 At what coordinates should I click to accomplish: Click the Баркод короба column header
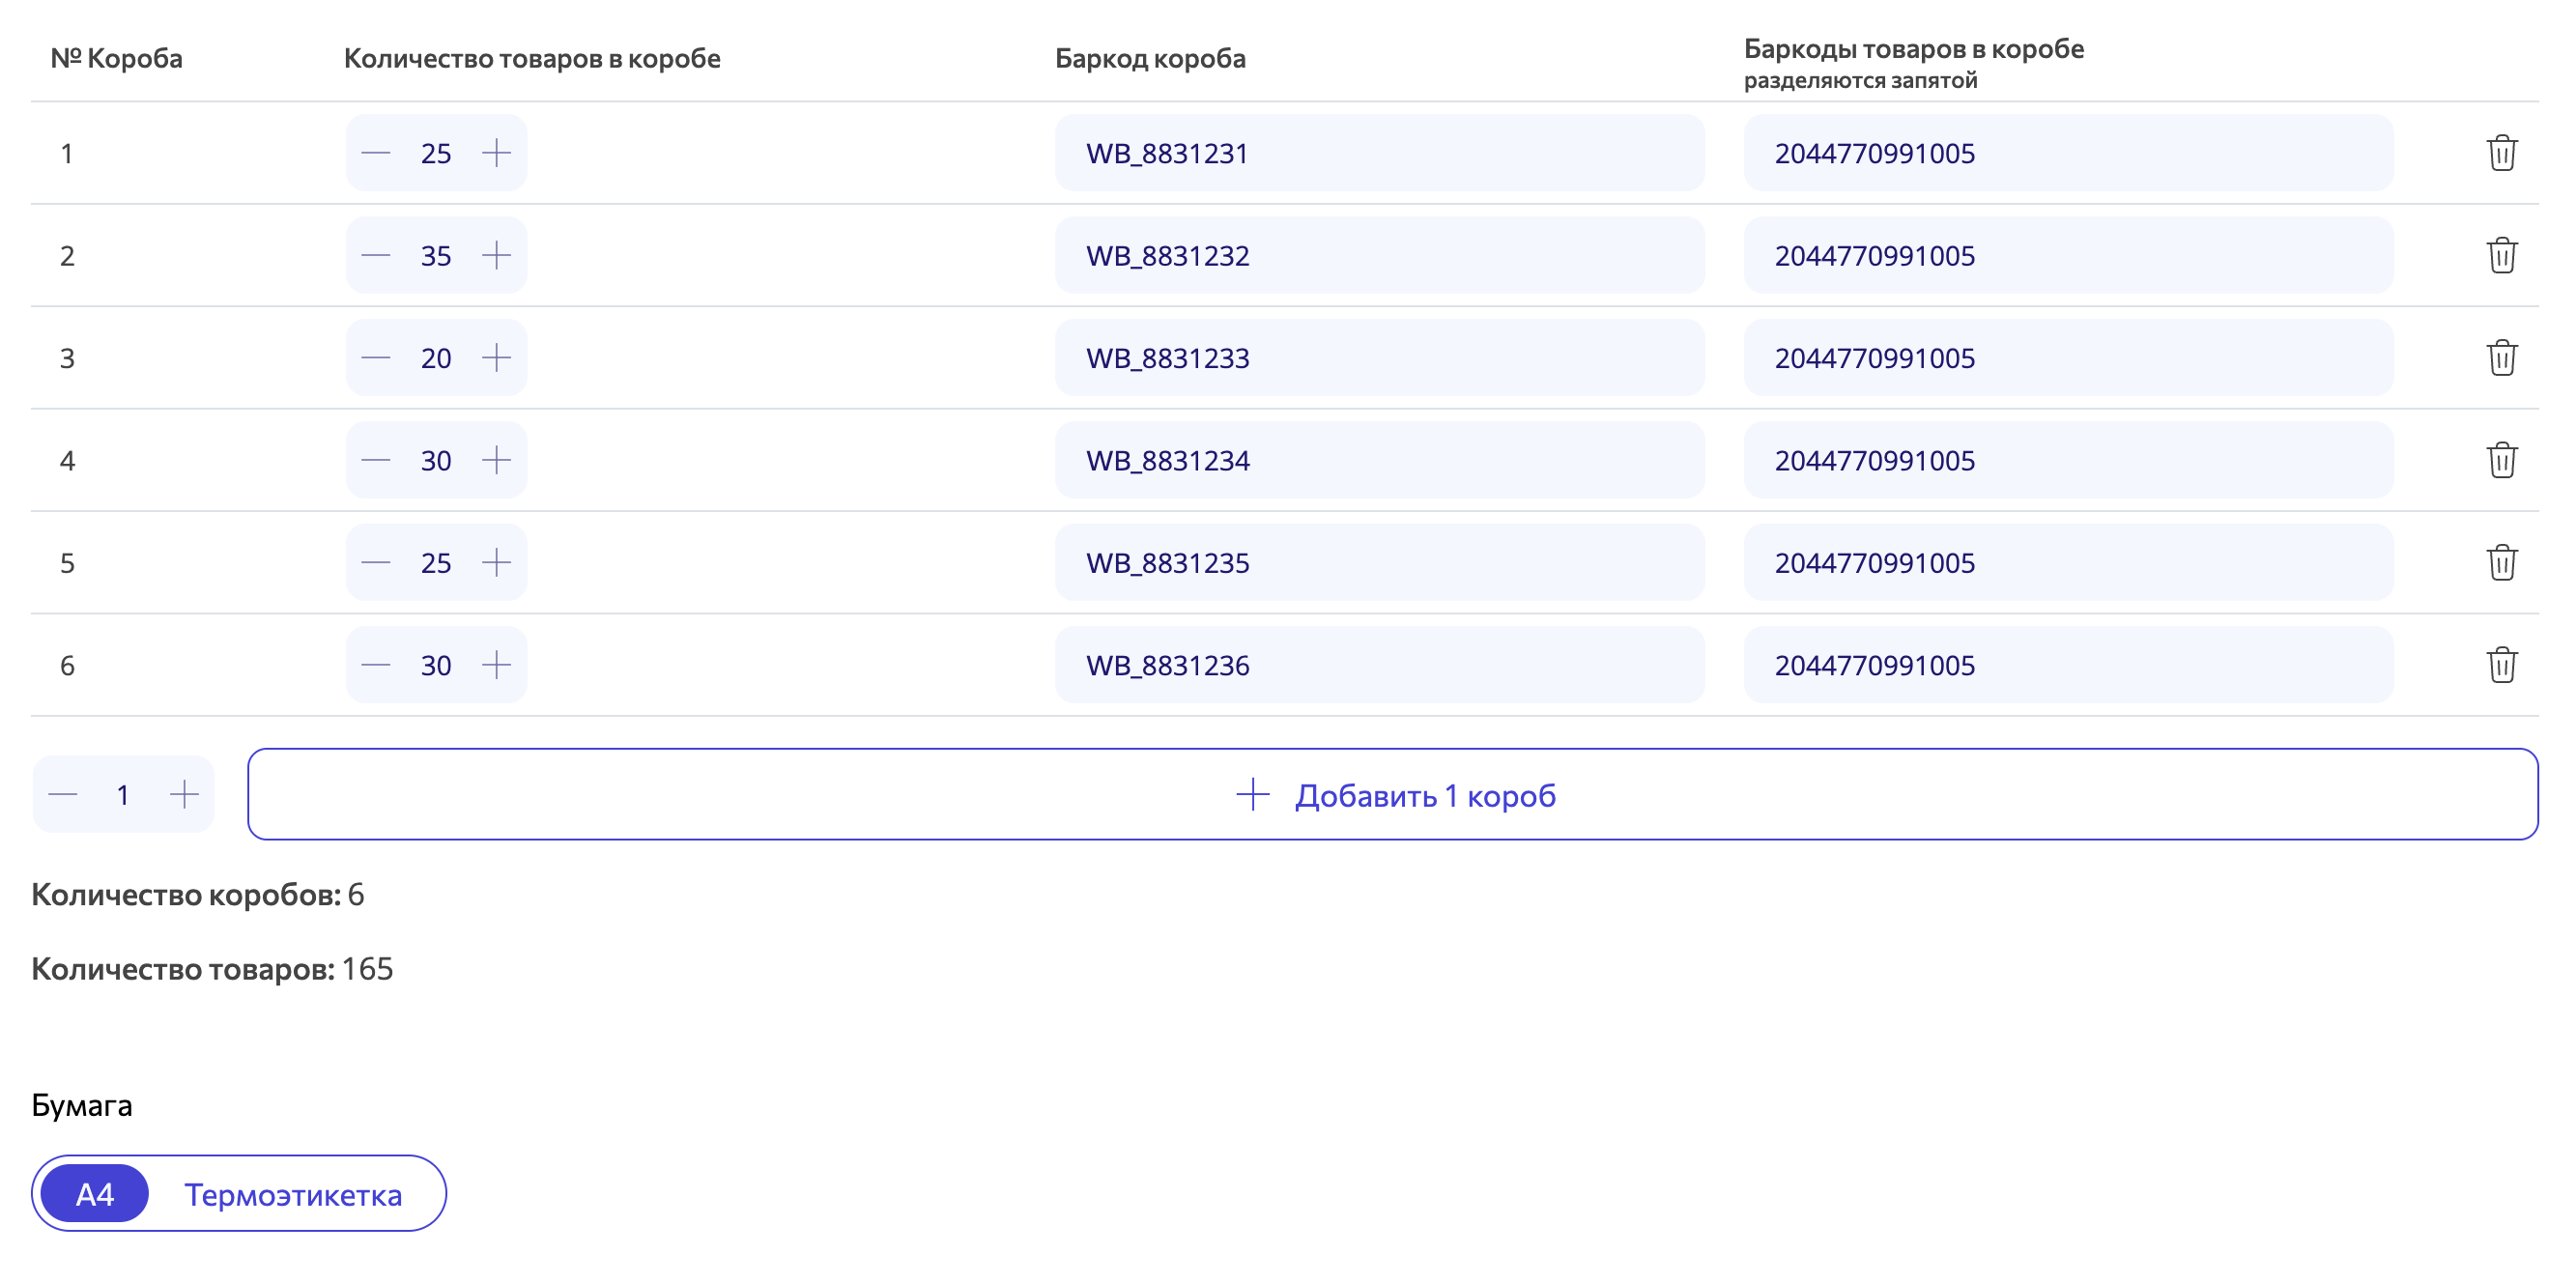point(1150,58)
